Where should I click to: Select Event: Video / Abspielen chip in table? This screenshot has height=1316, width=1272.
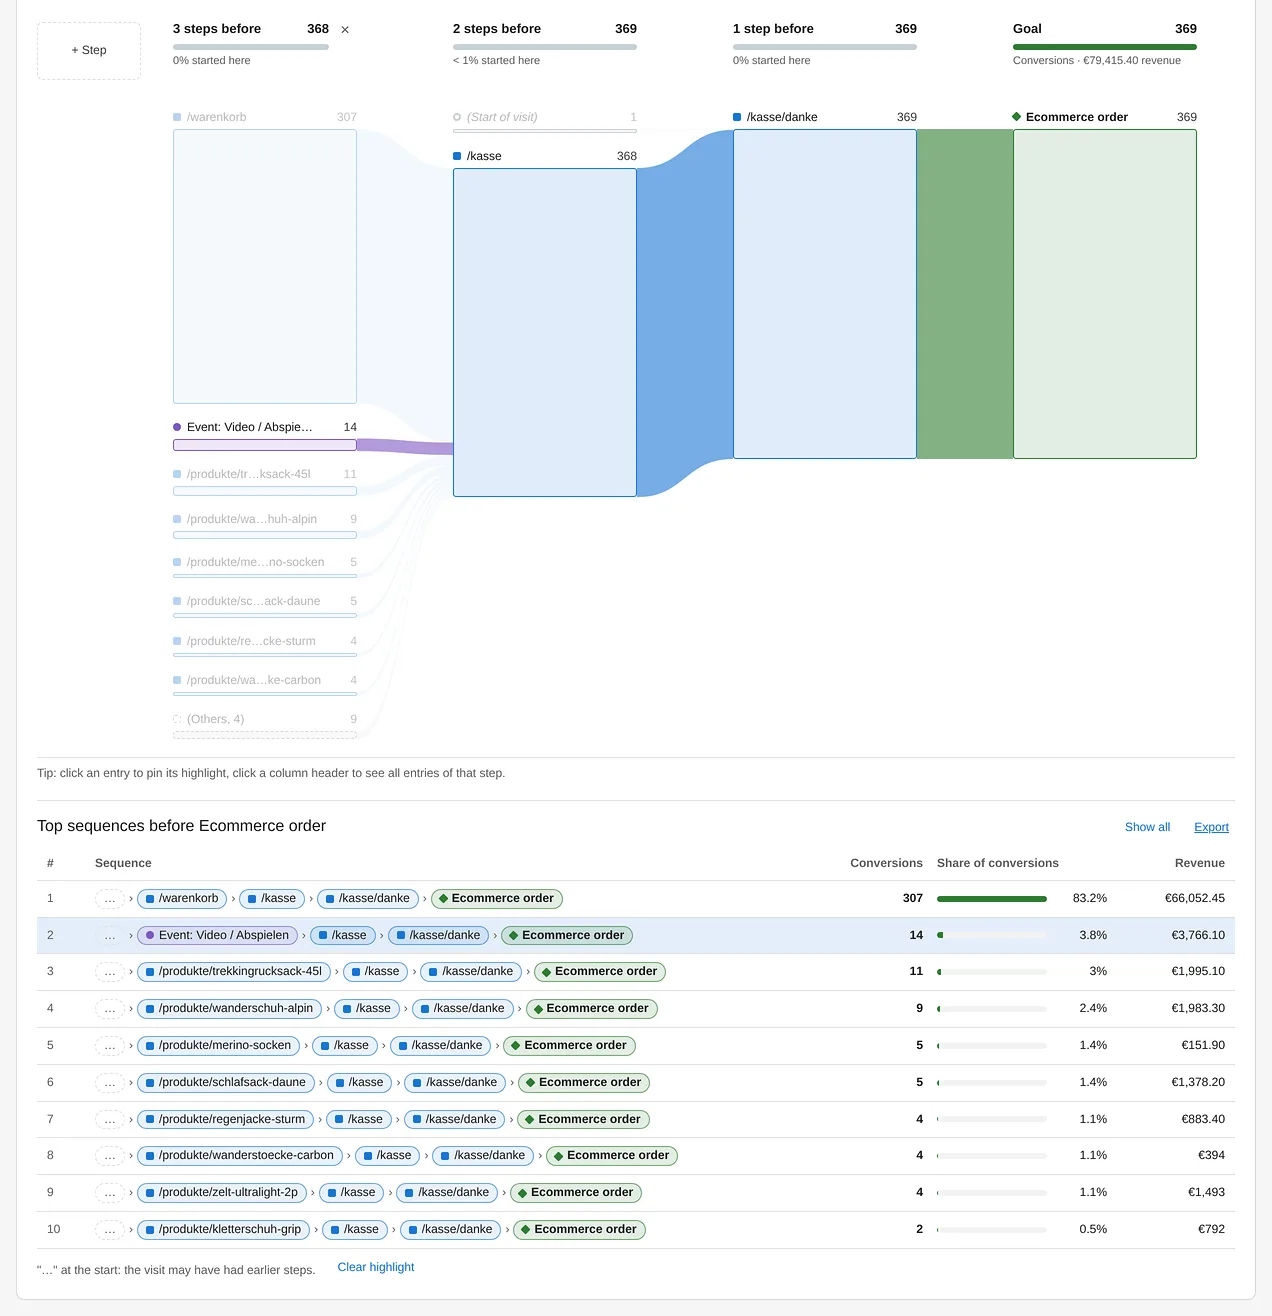pos(217,936)
